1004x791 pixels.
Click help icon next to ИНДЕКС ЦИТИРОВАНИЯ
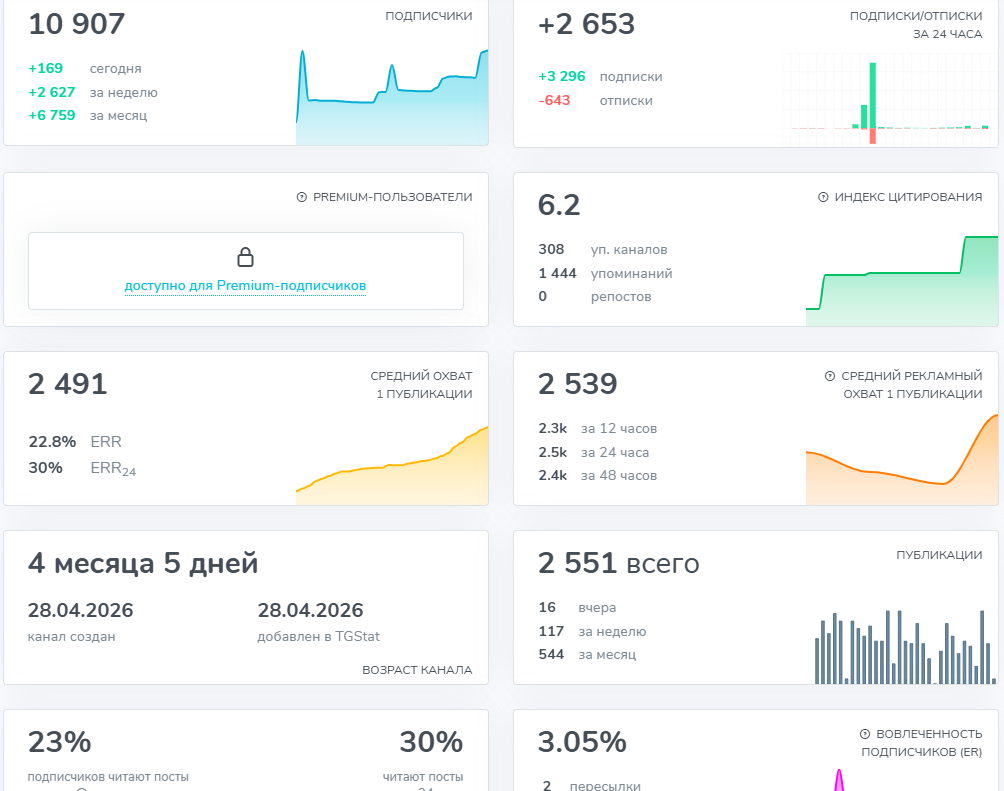click(x=823, y=197)
